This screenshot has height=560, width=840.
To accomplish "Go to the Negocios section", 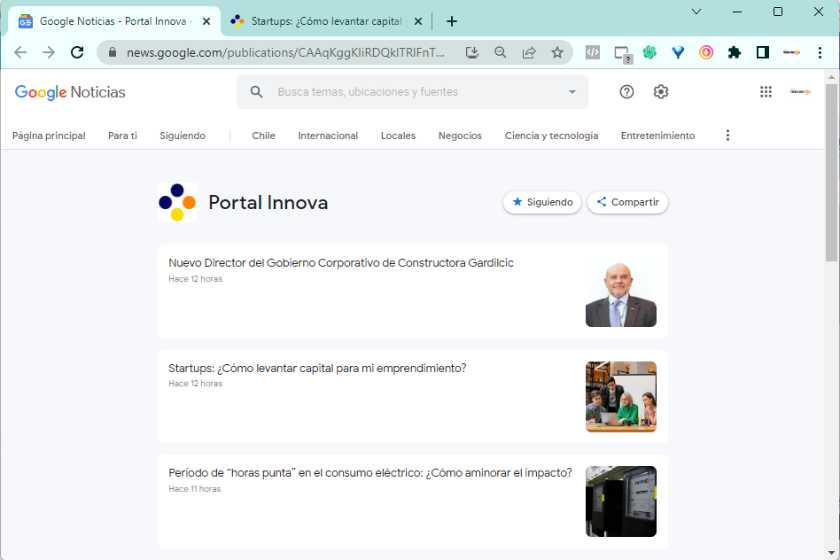I will [460, 135].
